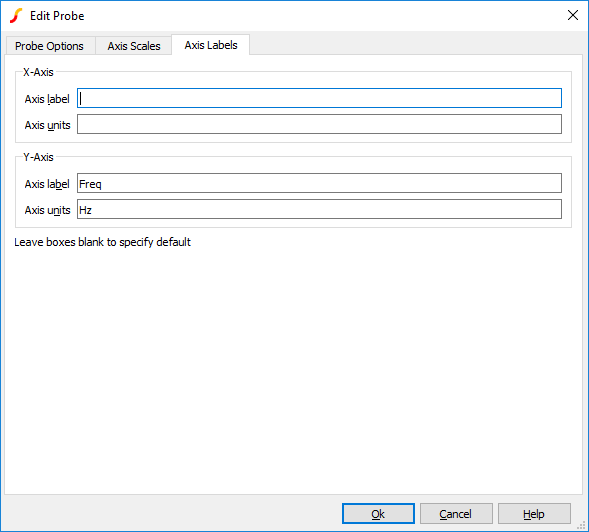Click the X-Axis 'Axis label' caption
589x532 pixels.
[47, 99]
